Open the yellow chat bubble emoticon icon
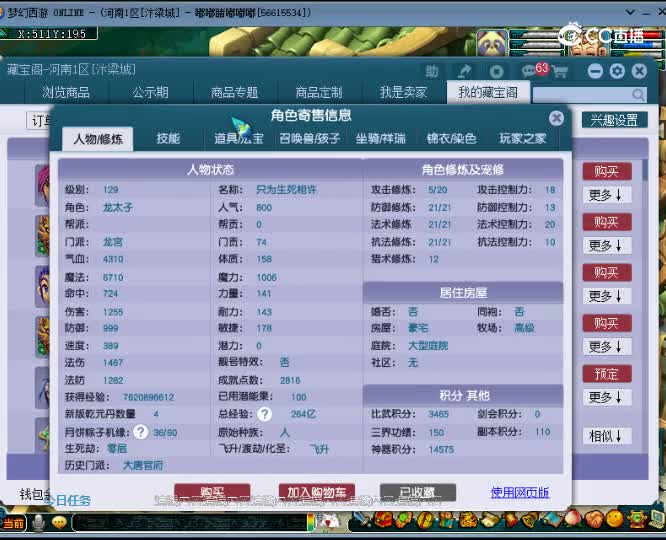The width and height of the screenshot is (666, 540). pos(59,522)
